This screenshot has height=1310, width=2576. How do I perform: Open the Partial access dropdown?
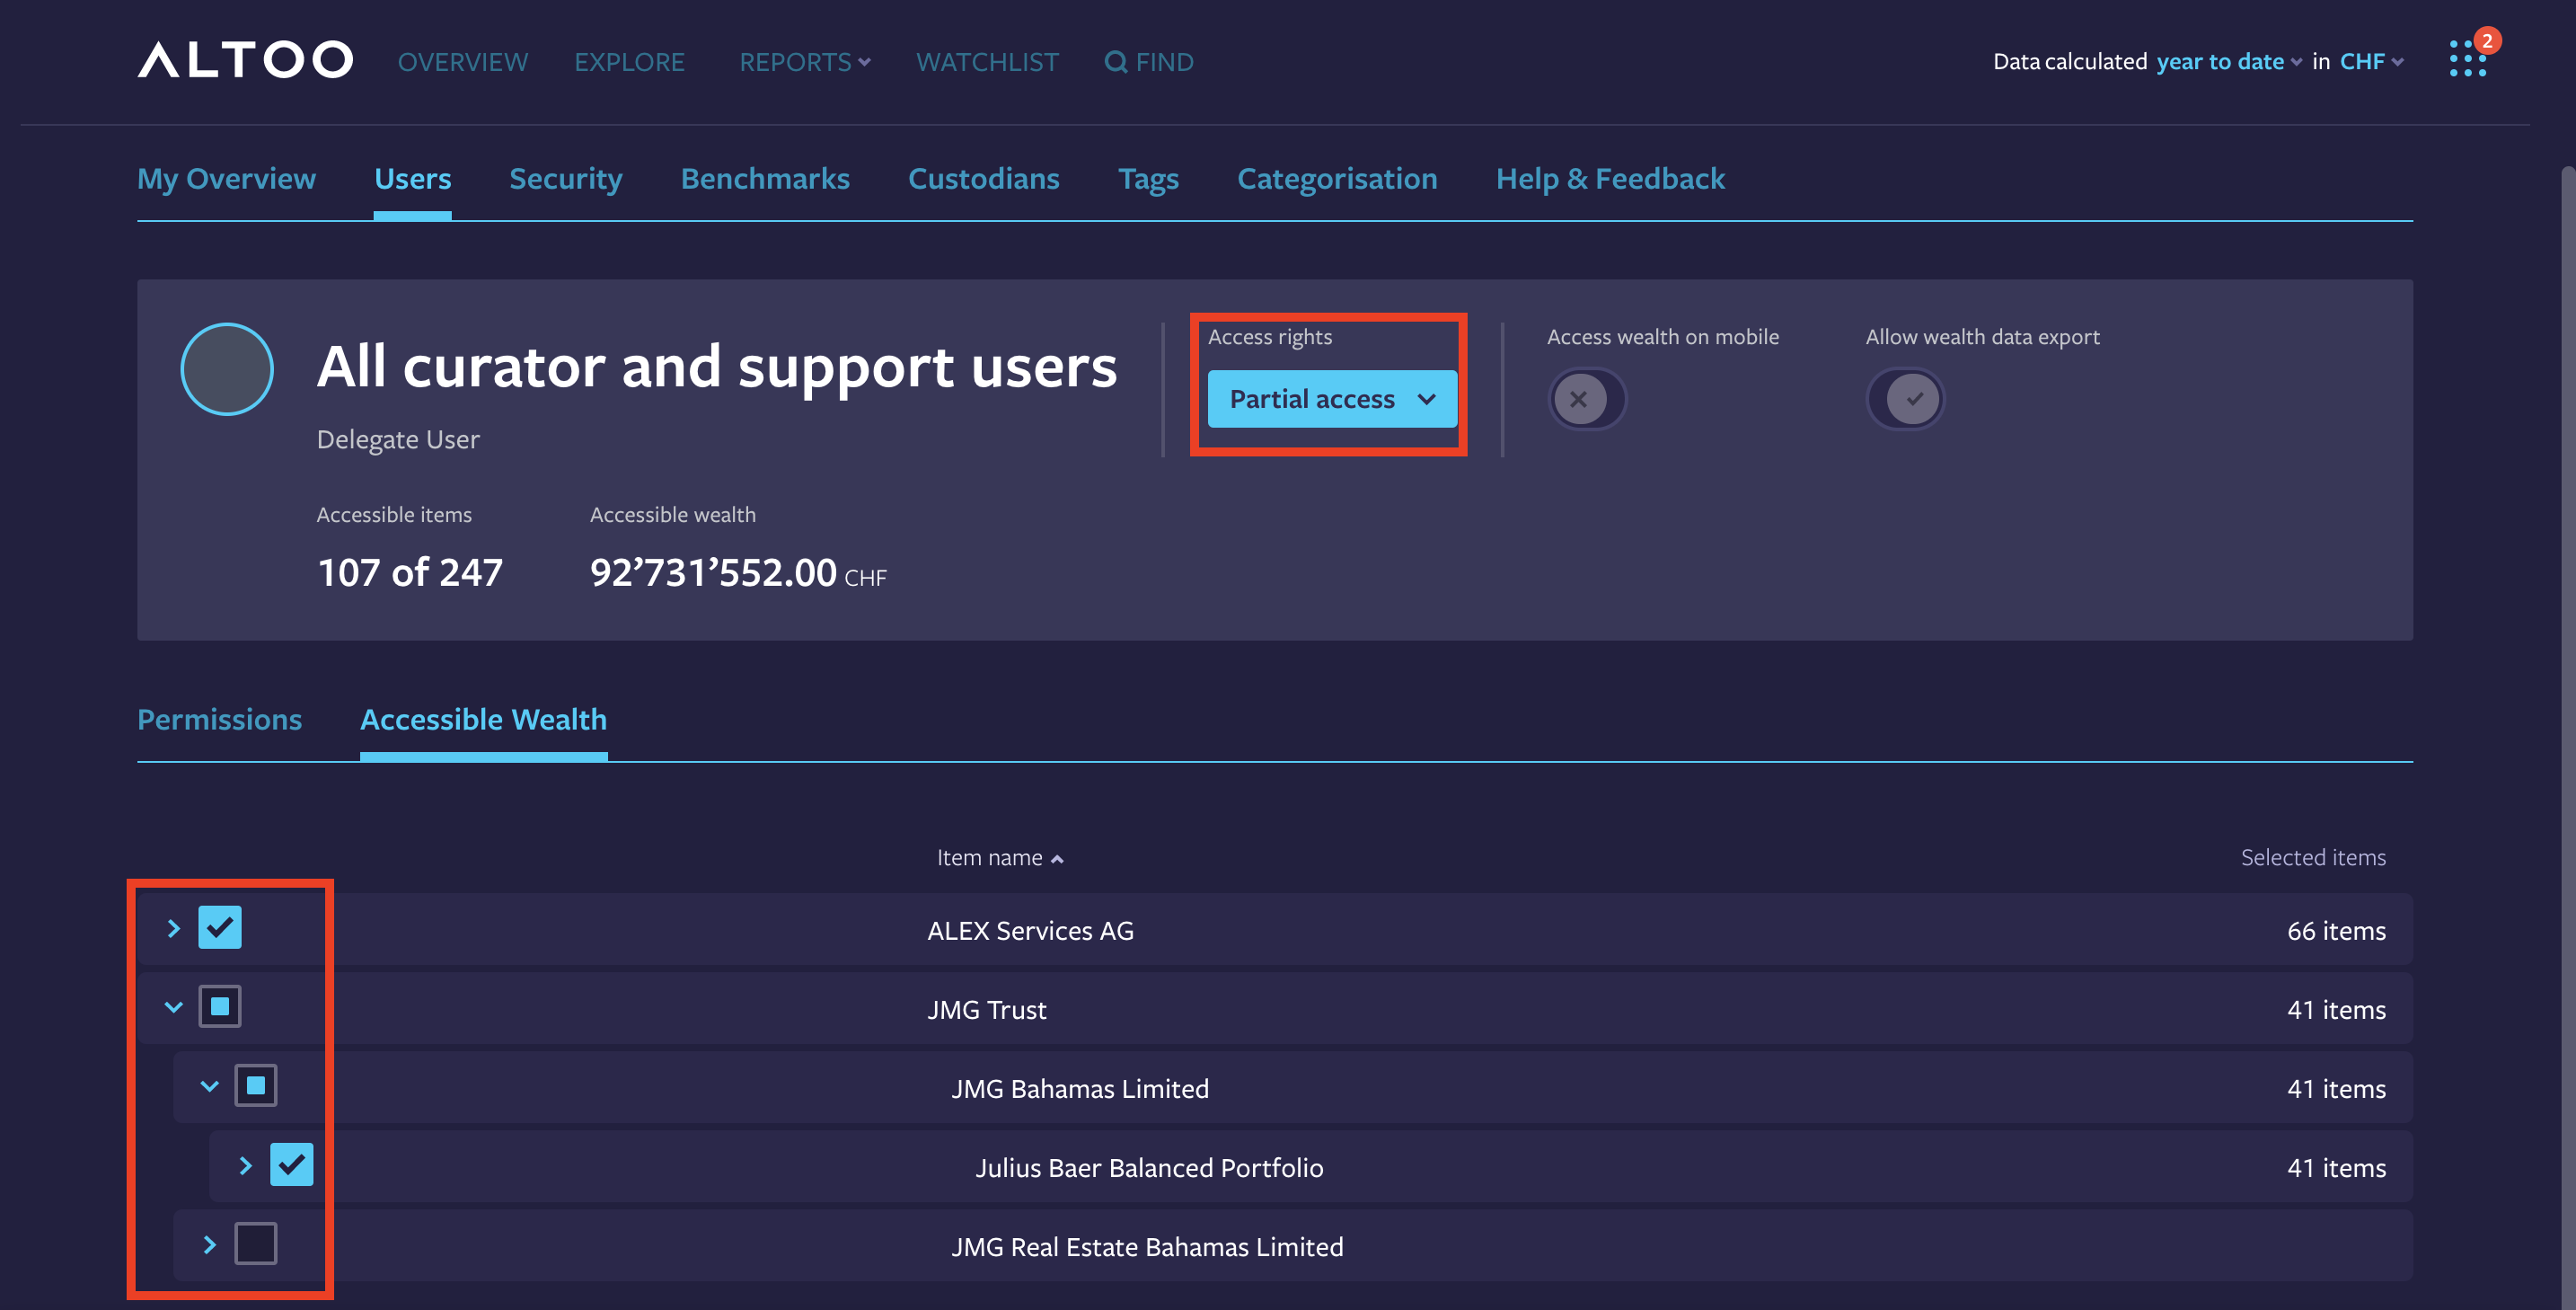(x=1332, y=399)
